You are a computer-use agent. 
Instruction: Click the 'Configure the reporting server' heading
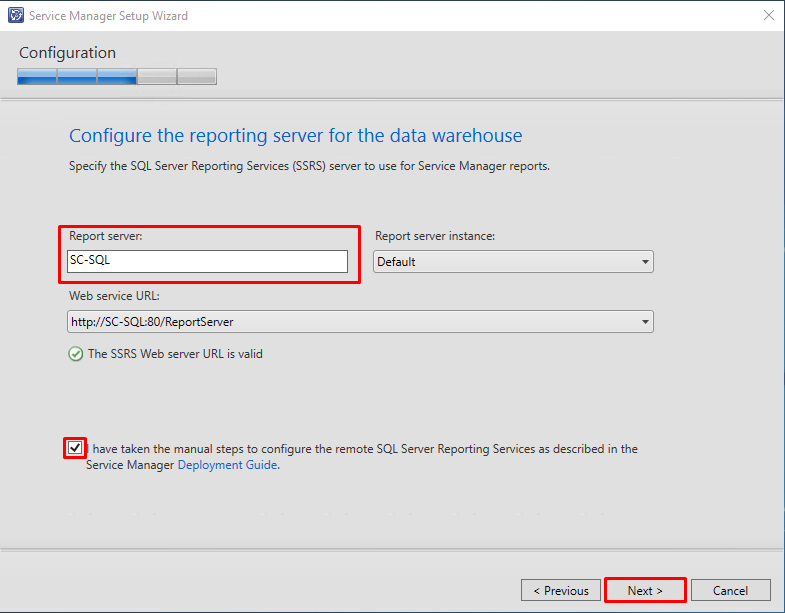pos(295,136)
